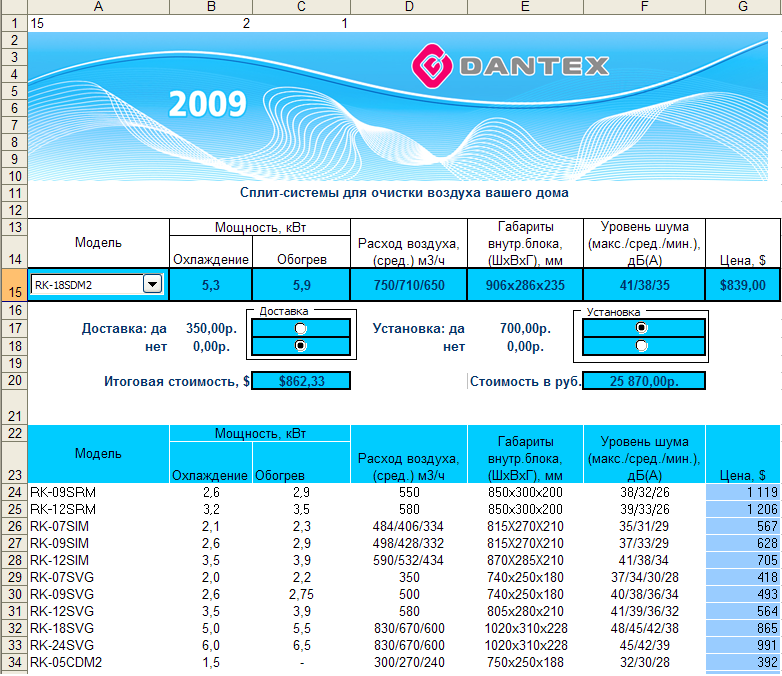The height and width of the screenshot is (676, 782).
Task: Select row 15 header
Action: [x=14, y=285]
